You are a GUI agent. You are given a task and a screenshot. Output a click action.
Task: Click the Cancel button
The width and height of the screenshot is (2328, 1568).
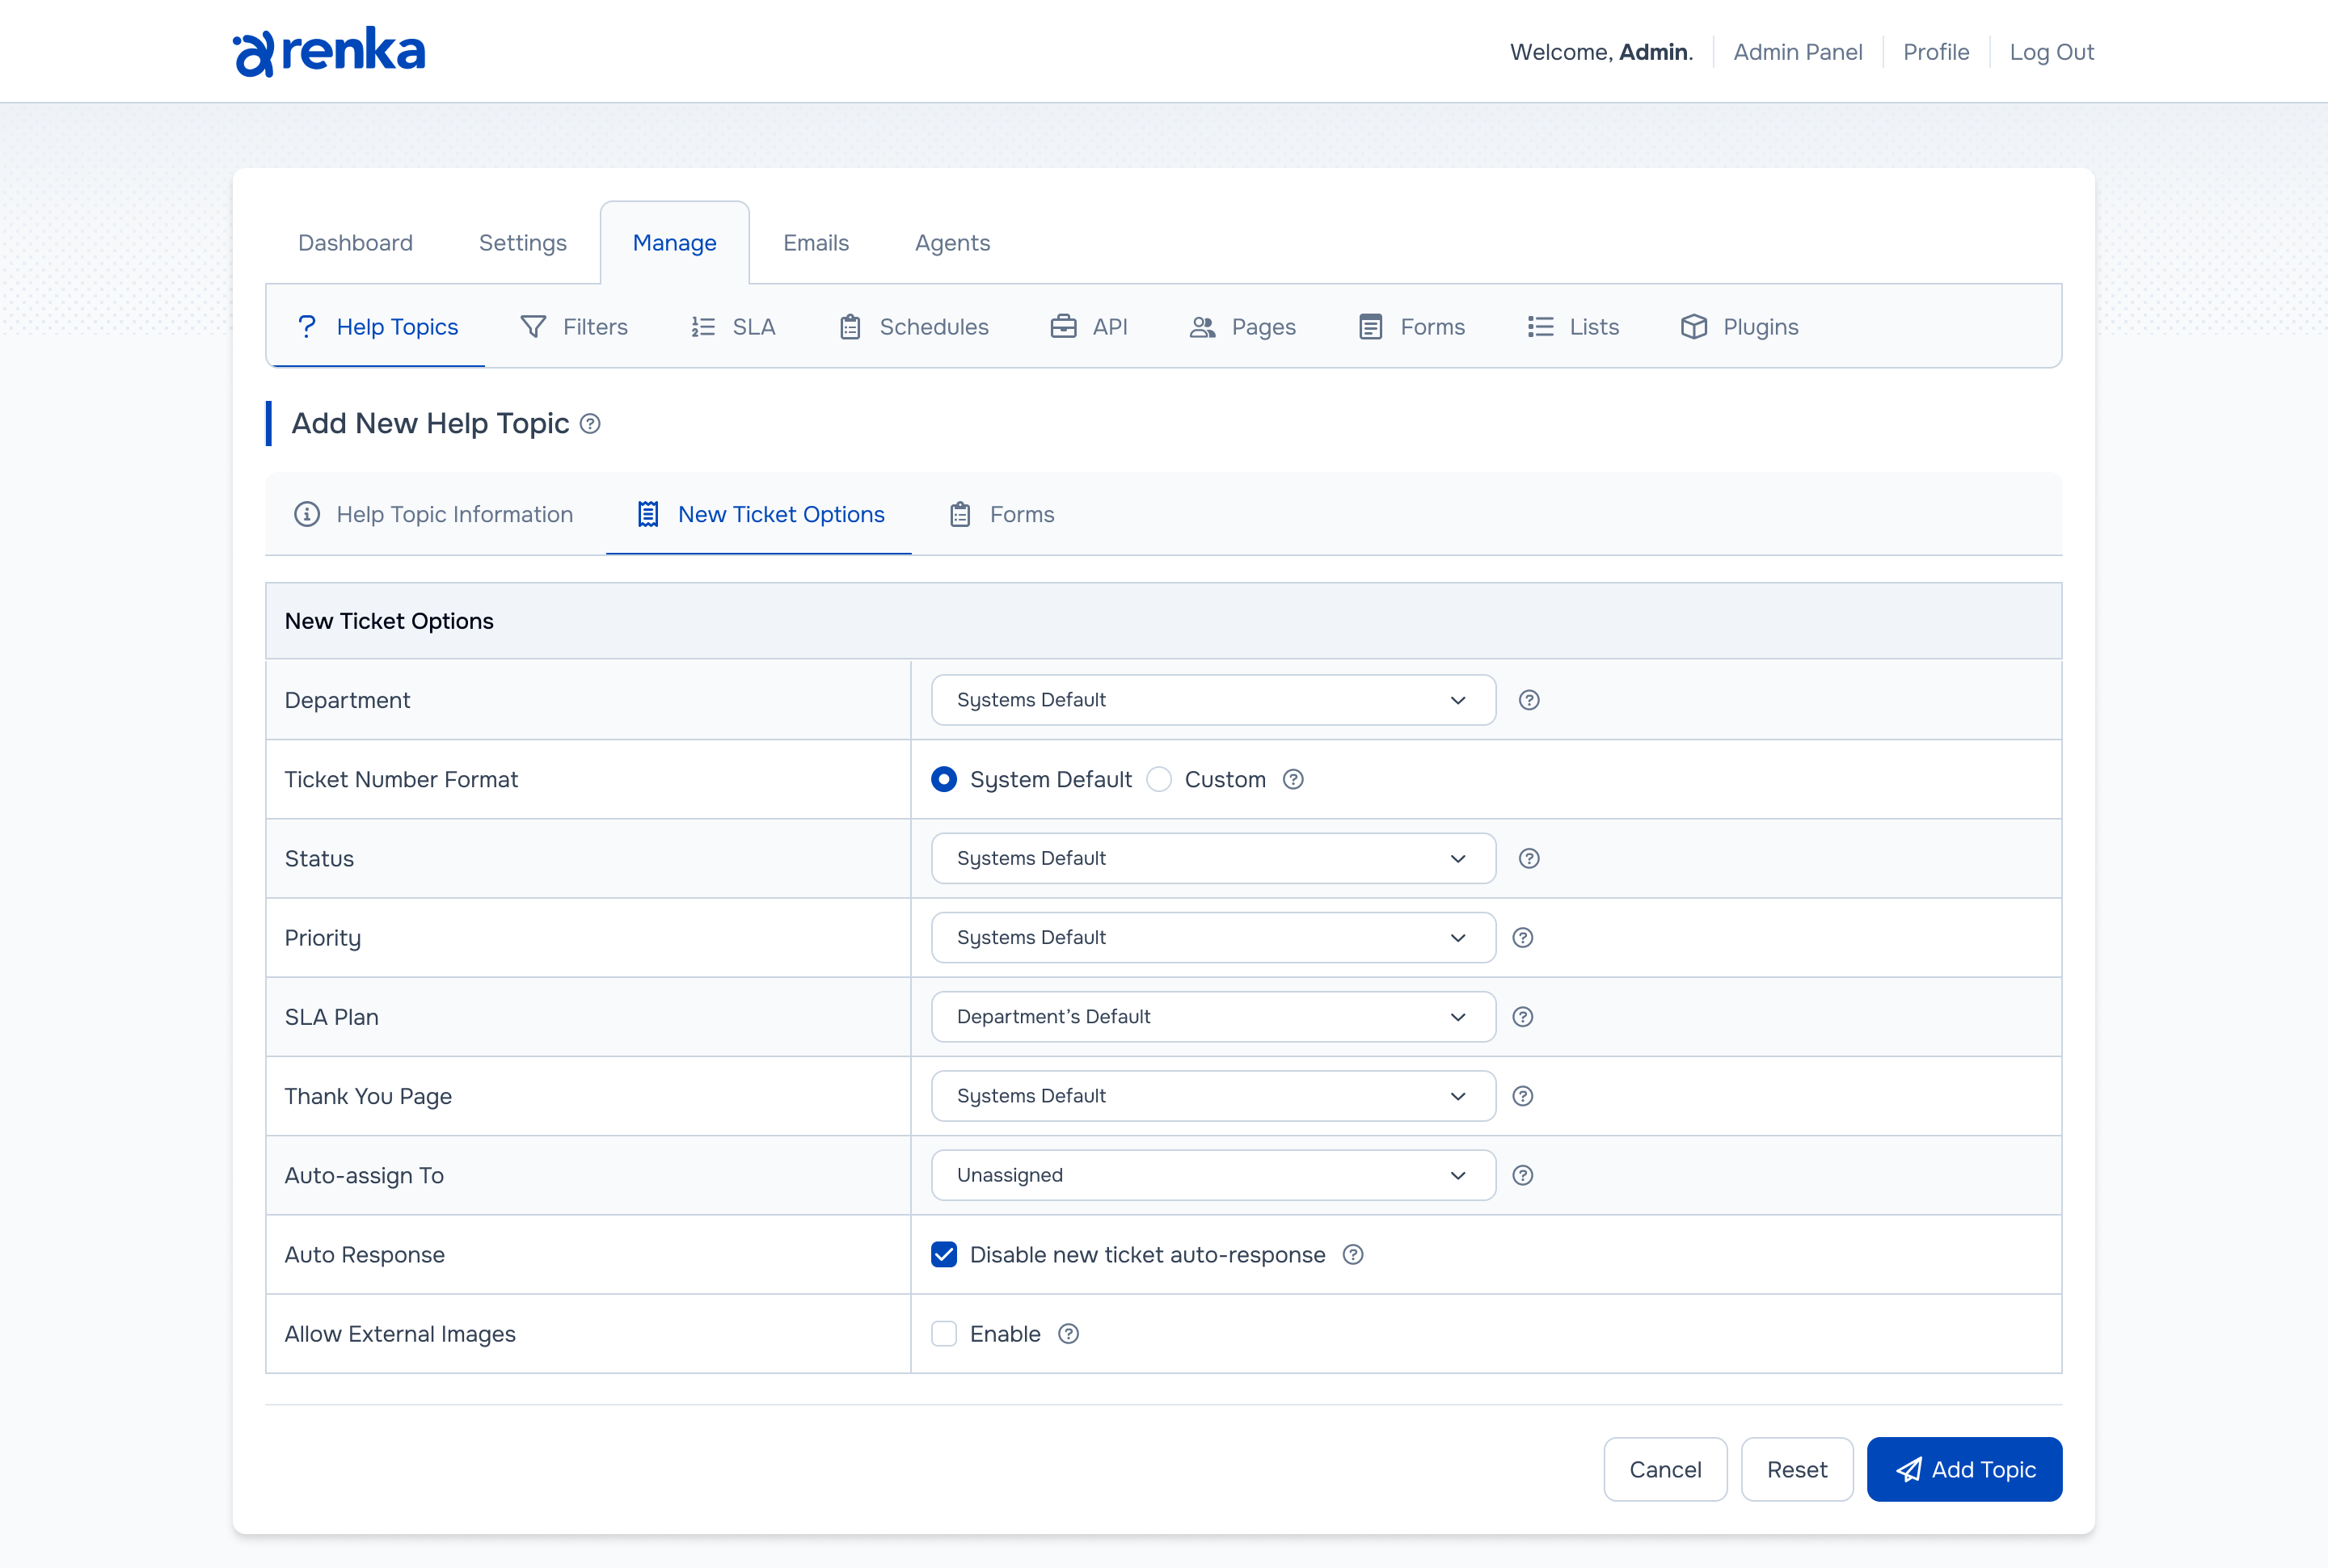(1665, 1469)
